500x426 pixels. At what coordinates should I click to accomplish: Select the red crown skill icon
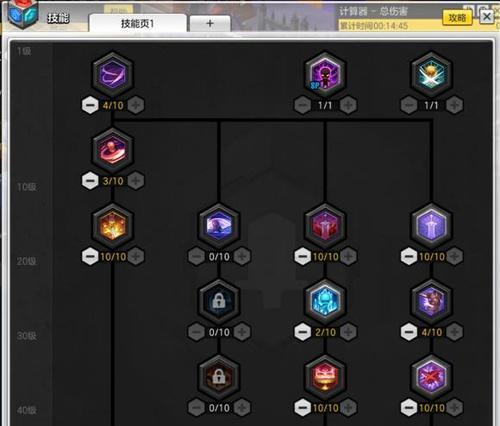[325, 377]
